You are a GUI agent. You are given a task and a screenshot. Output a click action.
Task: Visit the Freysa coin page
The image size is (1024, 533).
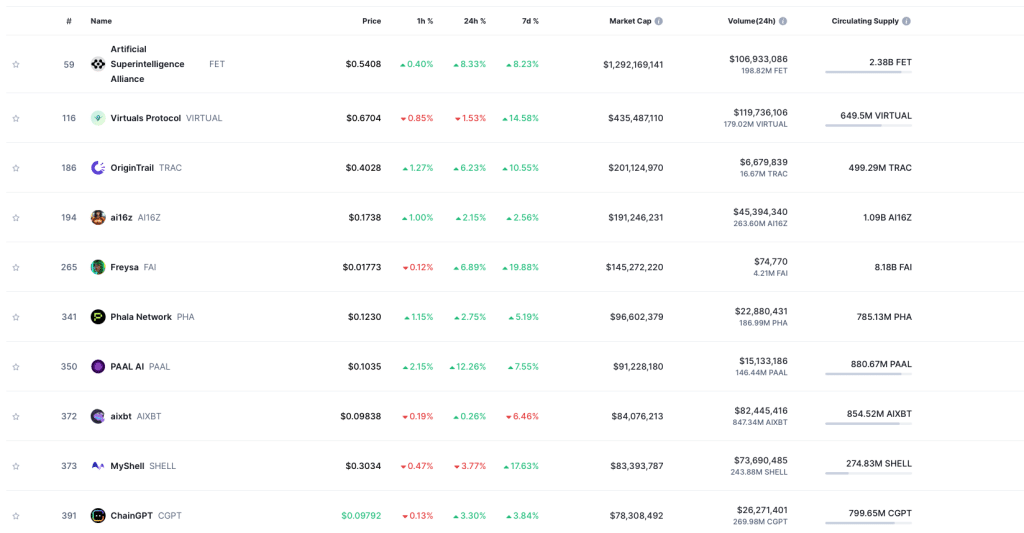[124, 267]
